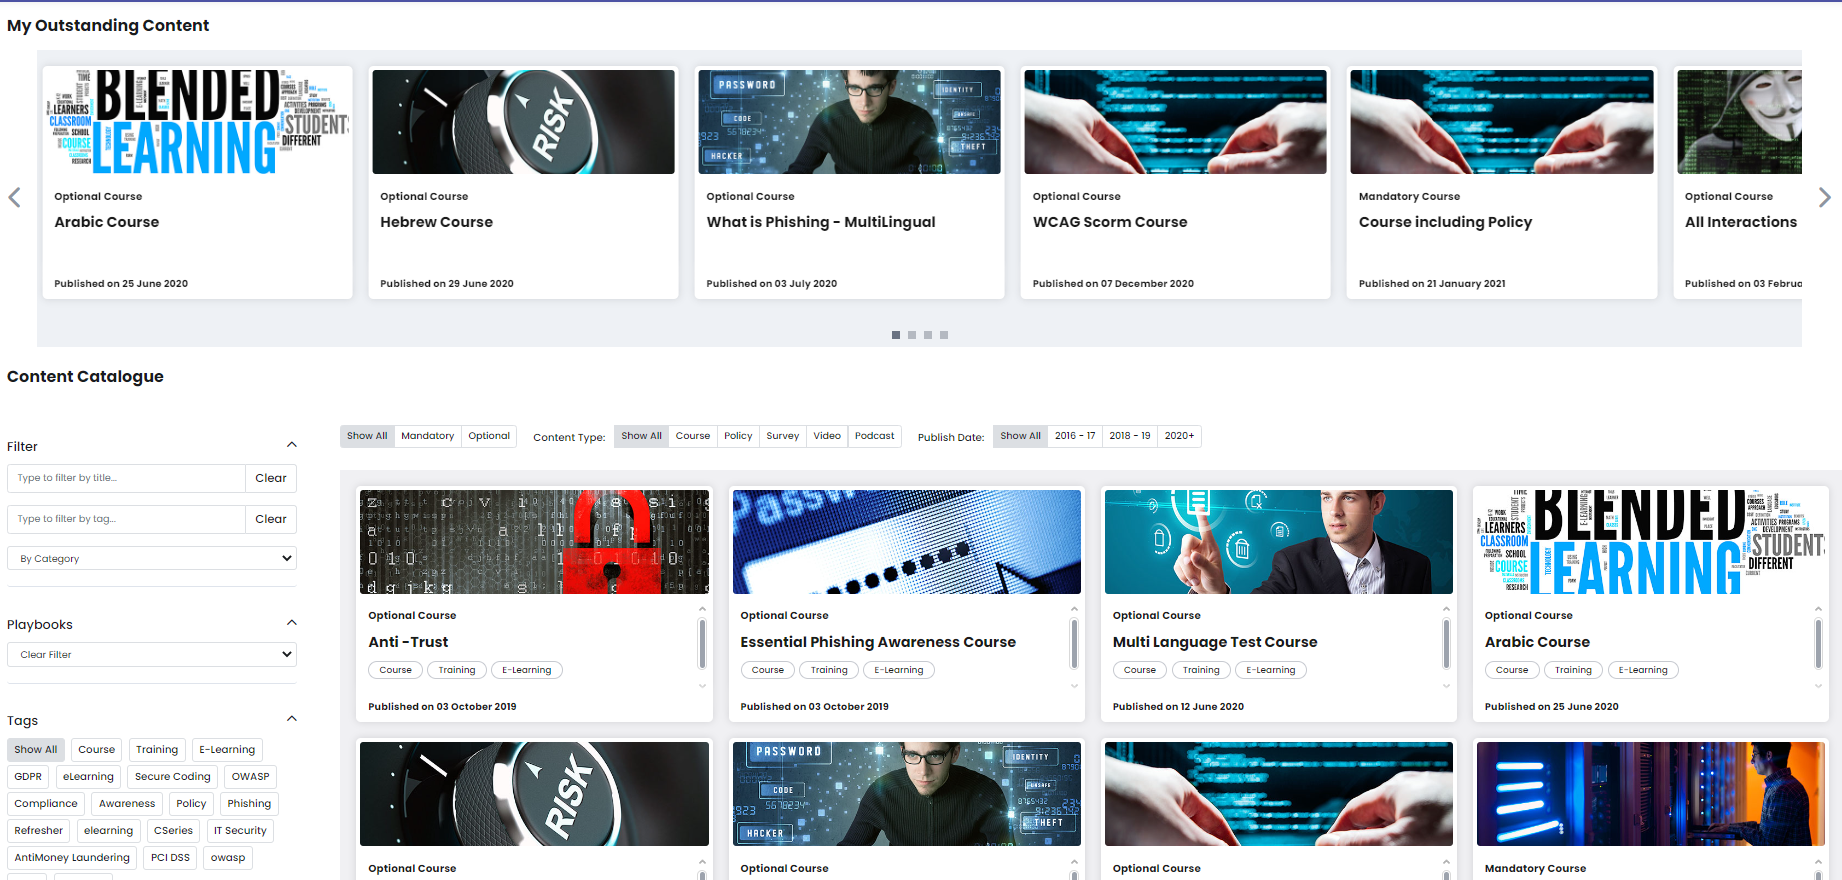Select the PCI DSS tag
Viewport: 1842px width, 880px height.
click(x=170, y=857)
